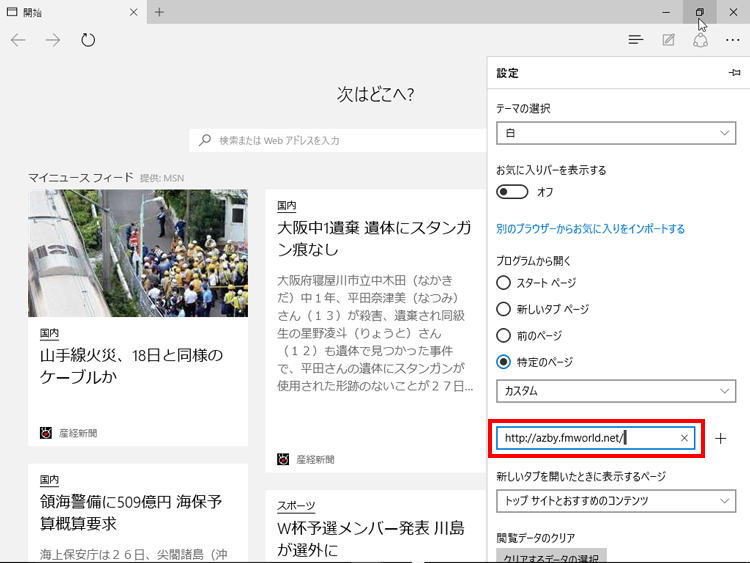Click the import favorites from another browser link
The height and width of the screenshot is (563, 750).
coord(590,229)
